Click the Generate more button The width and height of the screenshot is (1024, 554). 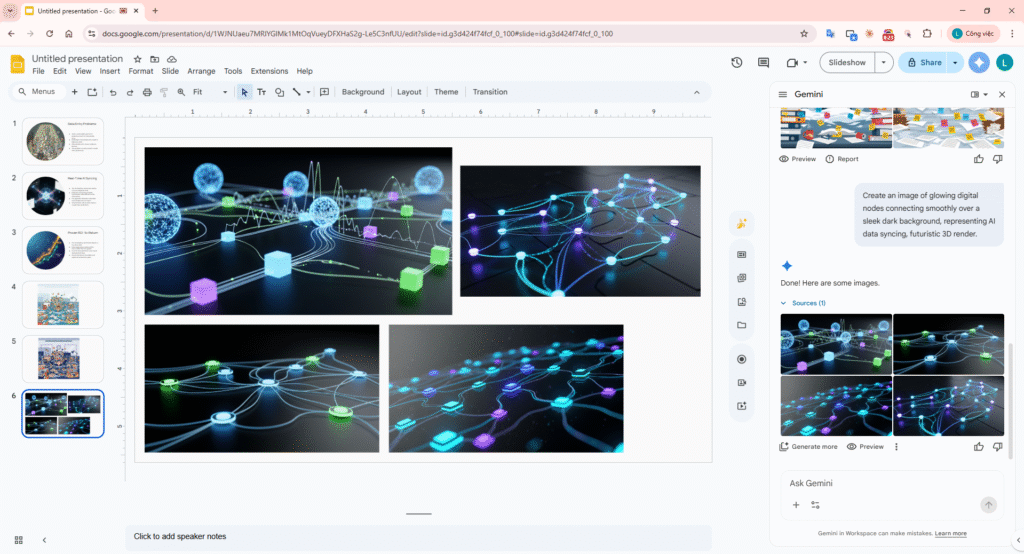coord(808,447)
